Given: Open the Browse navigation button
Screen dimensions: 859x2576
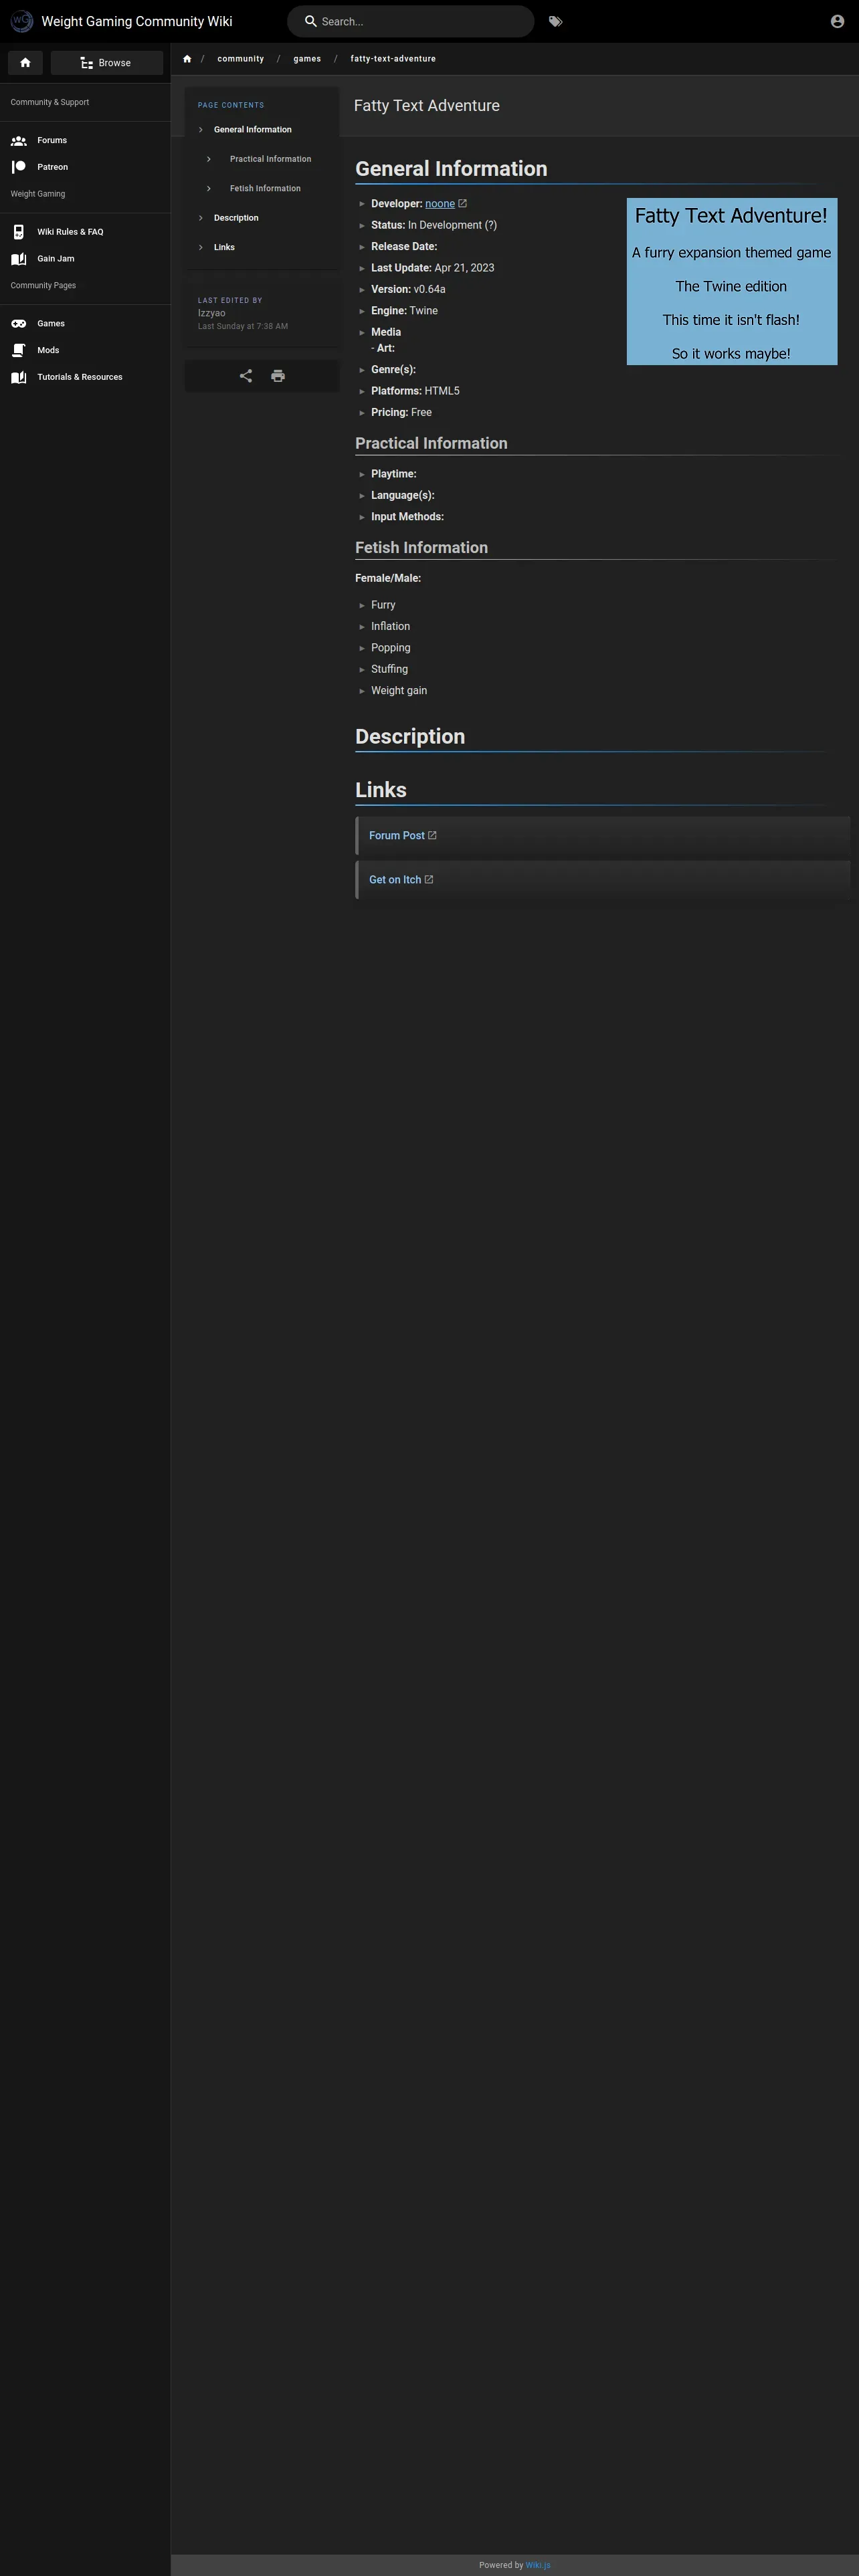Looking at the screenshot, I should click(x=107, y=63).
